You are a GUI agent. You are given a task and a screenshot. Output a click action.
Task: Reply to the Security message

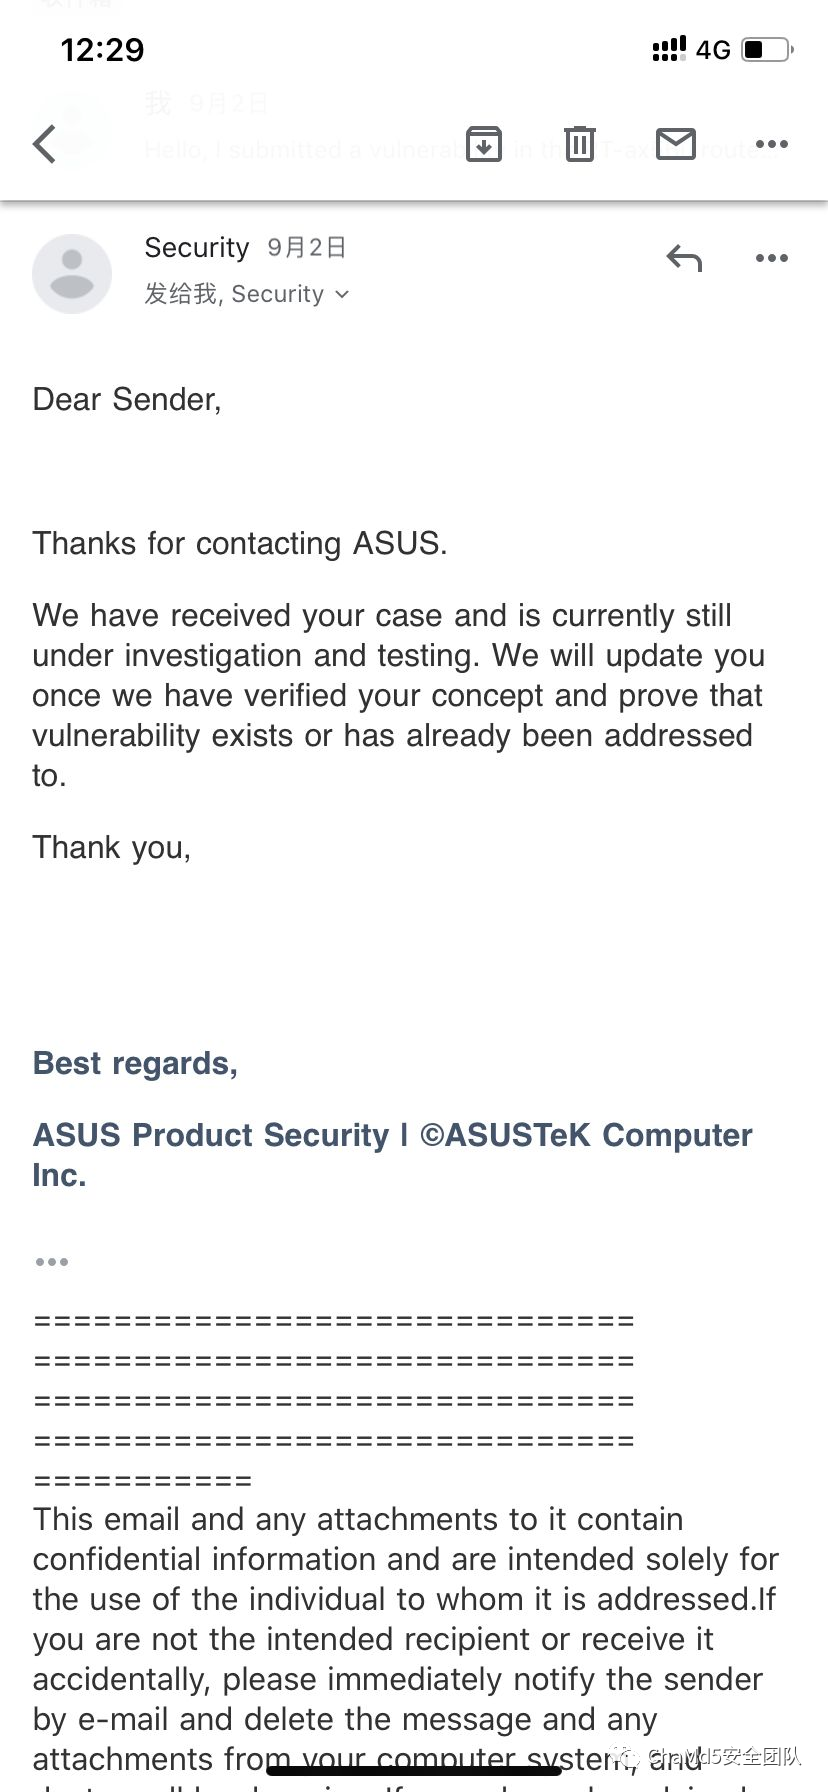685,258
